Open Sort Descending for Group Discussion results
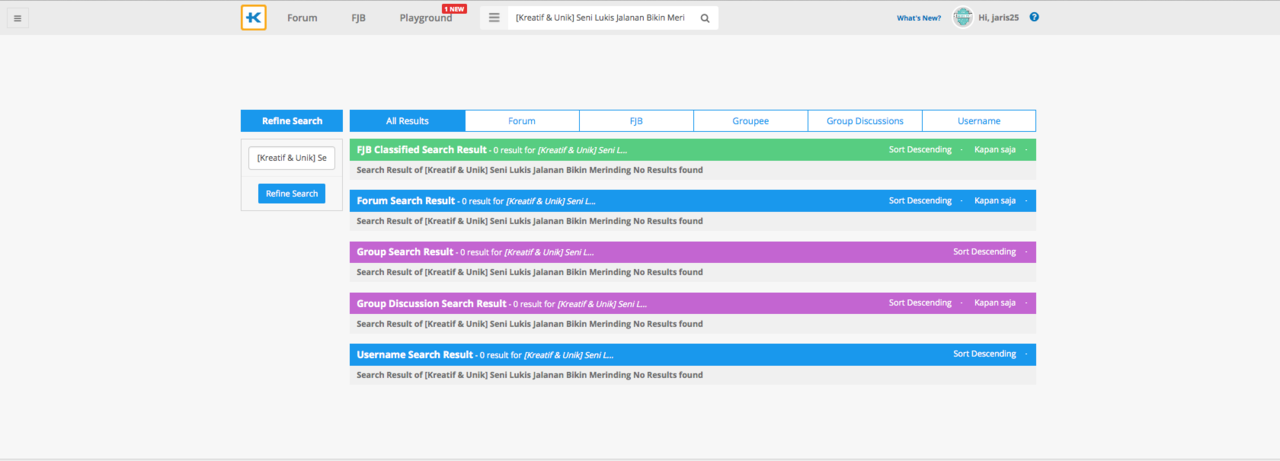 (920, 303)
